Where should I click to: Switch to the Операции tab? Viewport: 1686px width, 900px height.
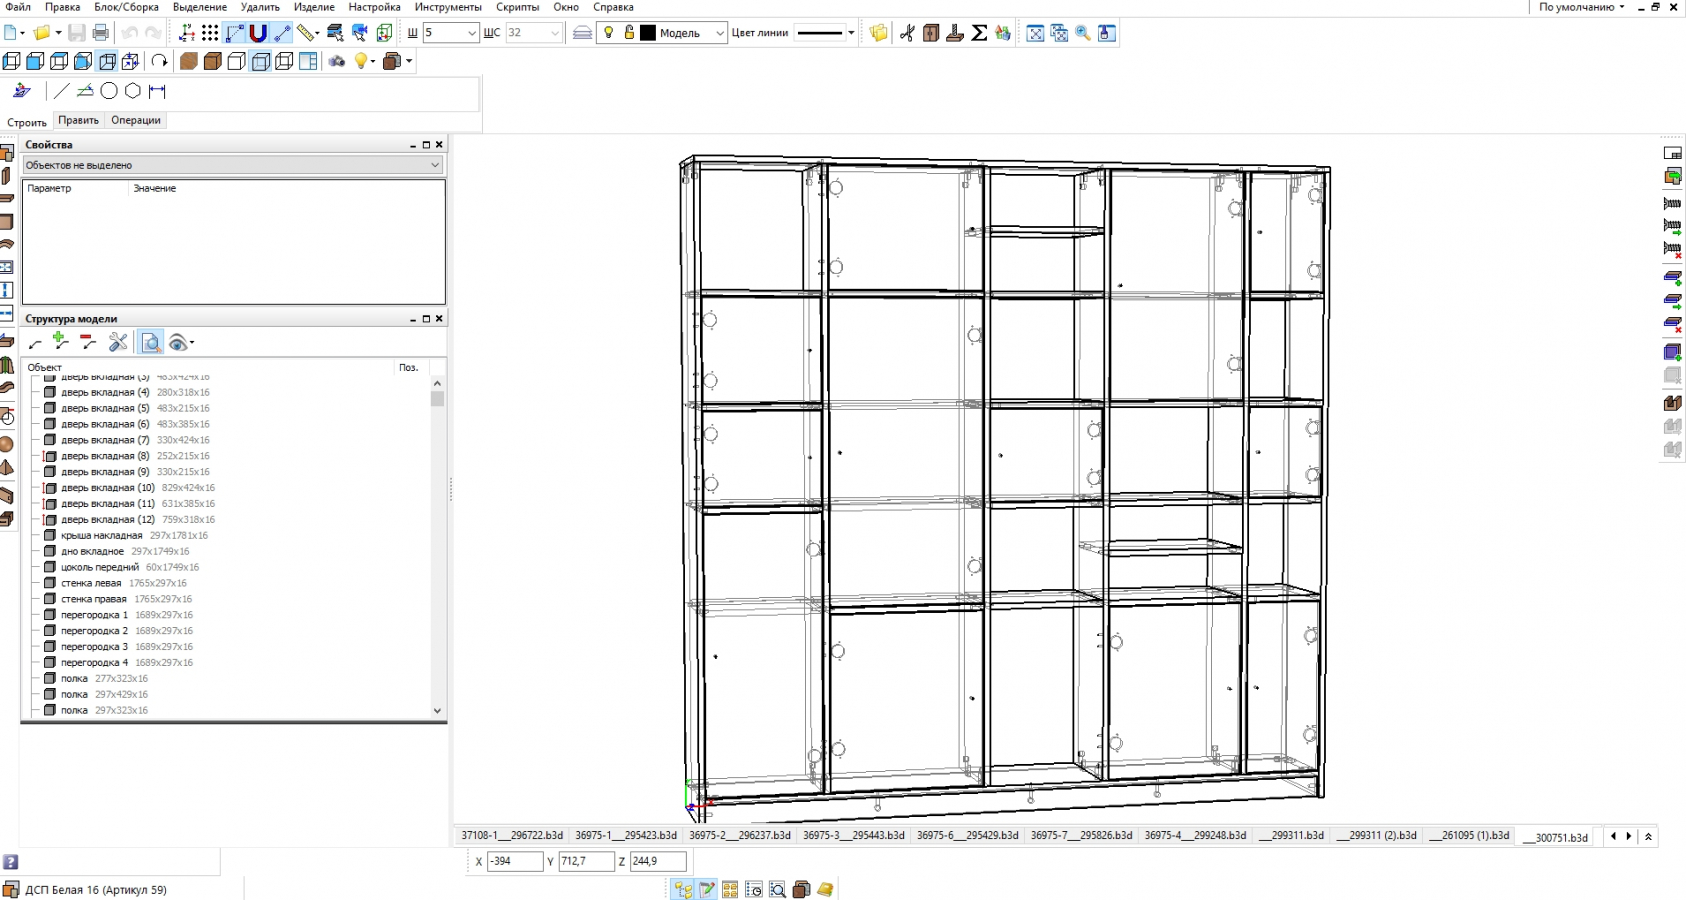pyautogui.click(x=136, y=120)
